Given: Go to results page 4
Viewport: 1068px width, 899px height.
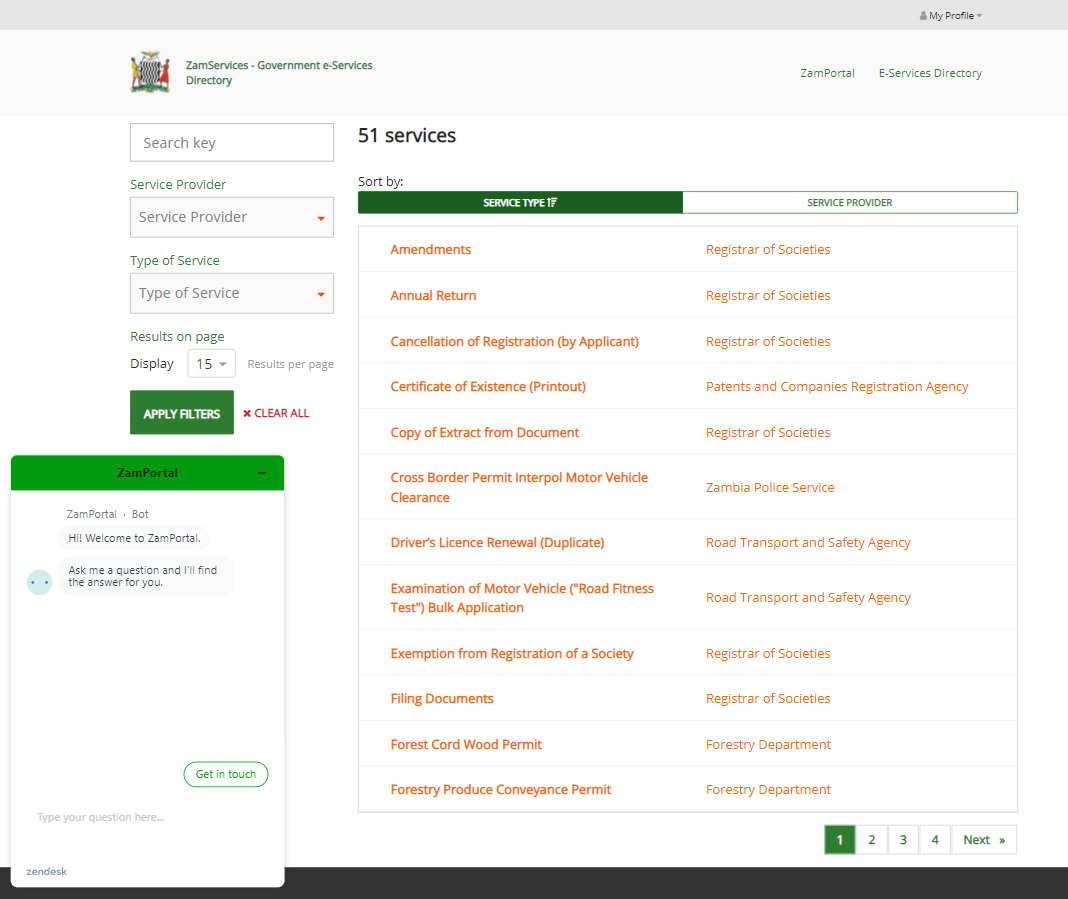Looking at the screenshot, I should (935, 840).
